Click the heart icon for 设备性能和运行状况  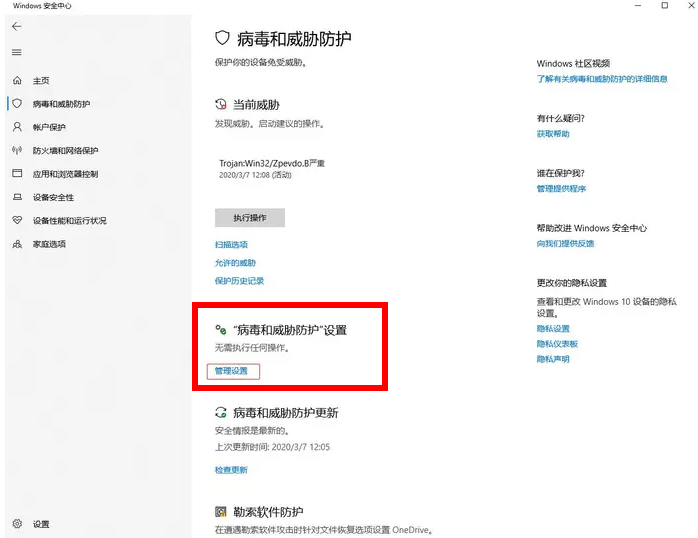coord(17,220)
